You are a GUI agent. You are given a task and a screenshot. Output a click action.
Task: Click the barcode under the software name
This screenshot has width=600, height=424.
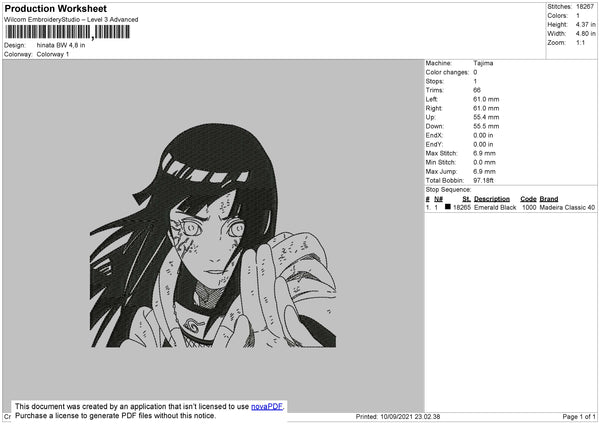click(68, 32)
